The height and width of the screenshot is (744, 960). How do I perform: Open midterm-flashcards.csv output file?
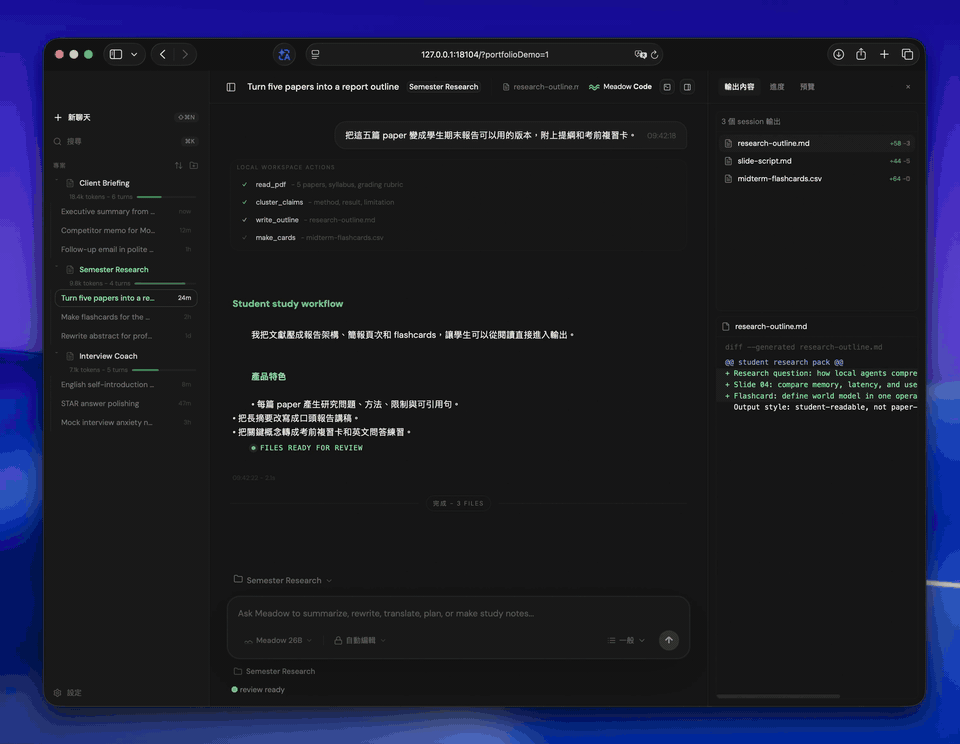point(817,179)
